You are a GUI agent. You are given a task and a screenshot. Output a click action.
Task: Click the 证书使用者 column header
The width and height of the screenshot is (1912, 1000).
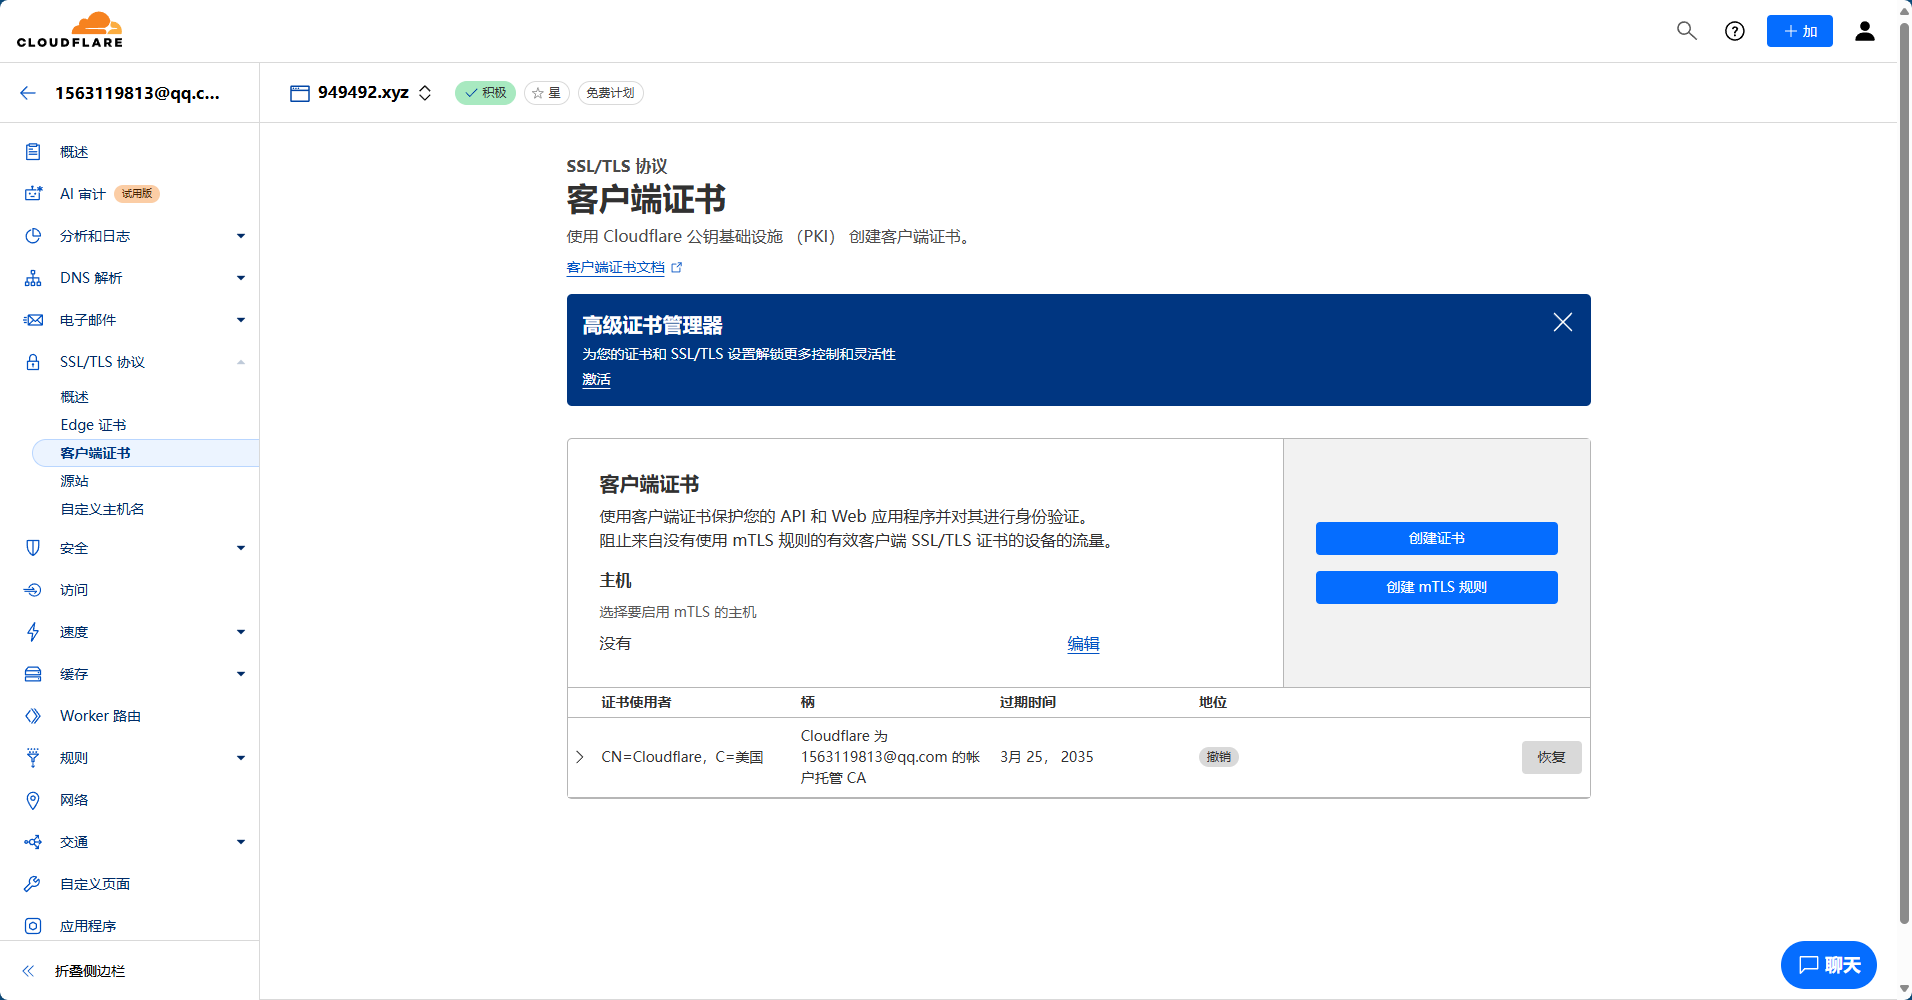click(x=636, y=702)
